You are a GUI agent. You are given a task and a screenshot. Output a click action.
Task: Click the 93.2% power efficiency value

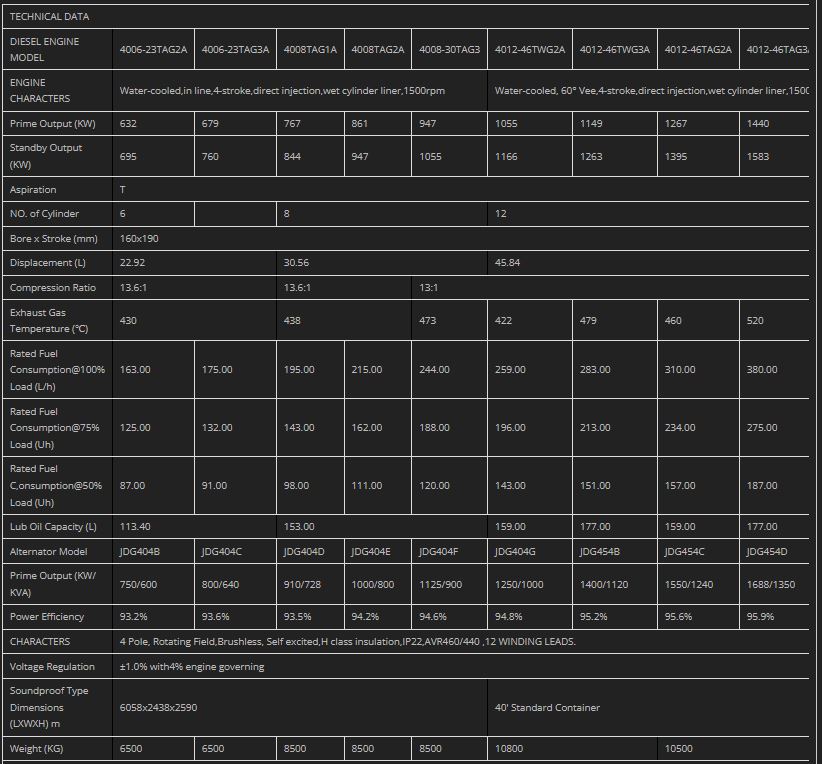[x=133, y=617]
